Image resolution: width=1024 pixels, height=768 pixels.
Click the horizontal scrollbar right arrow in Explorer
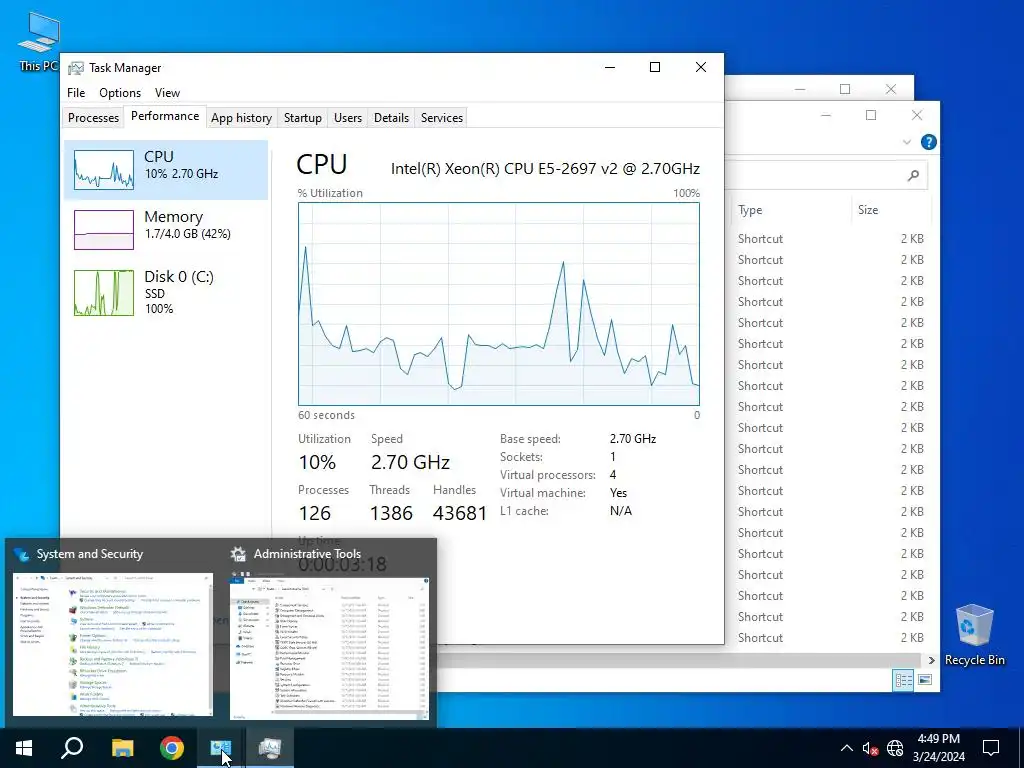(931, 660)
